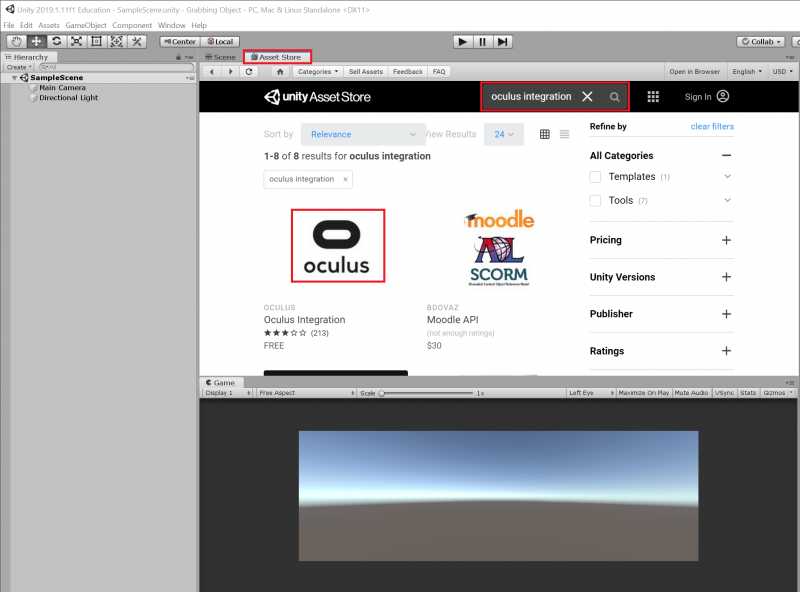Reload the Asset Store page
This screenshot has height=592, width=800.
coord(249,71)
